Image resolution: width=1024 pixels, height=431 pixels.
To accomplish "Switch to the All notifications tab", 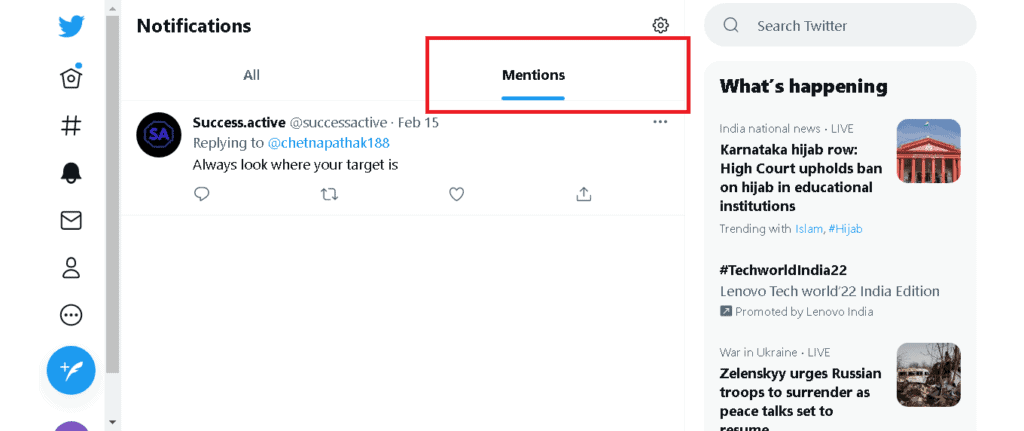I will coord(251,75).
